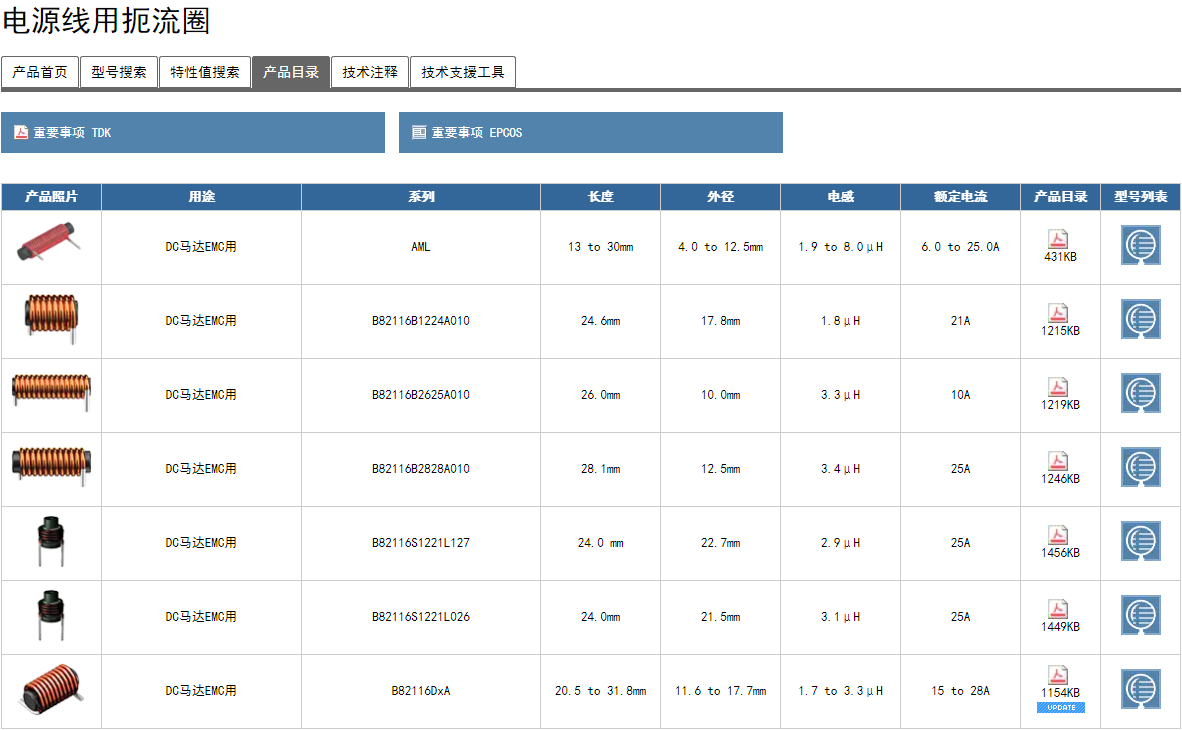The width and height of the screenshot is (1182, 730).
Task: Open model list for AML series
Action: 1140,246
